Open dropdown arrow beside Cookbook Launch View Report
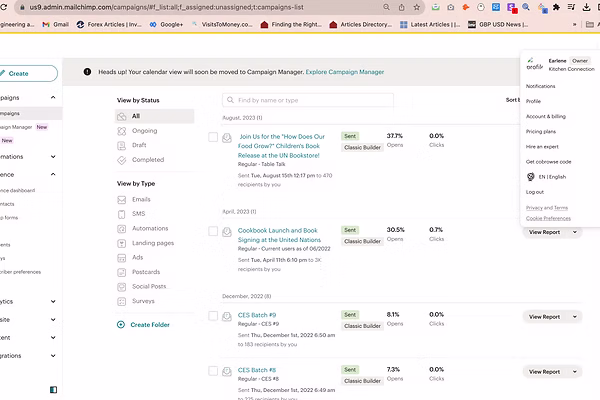The image size is (600, 400). [x=575, y=232]
